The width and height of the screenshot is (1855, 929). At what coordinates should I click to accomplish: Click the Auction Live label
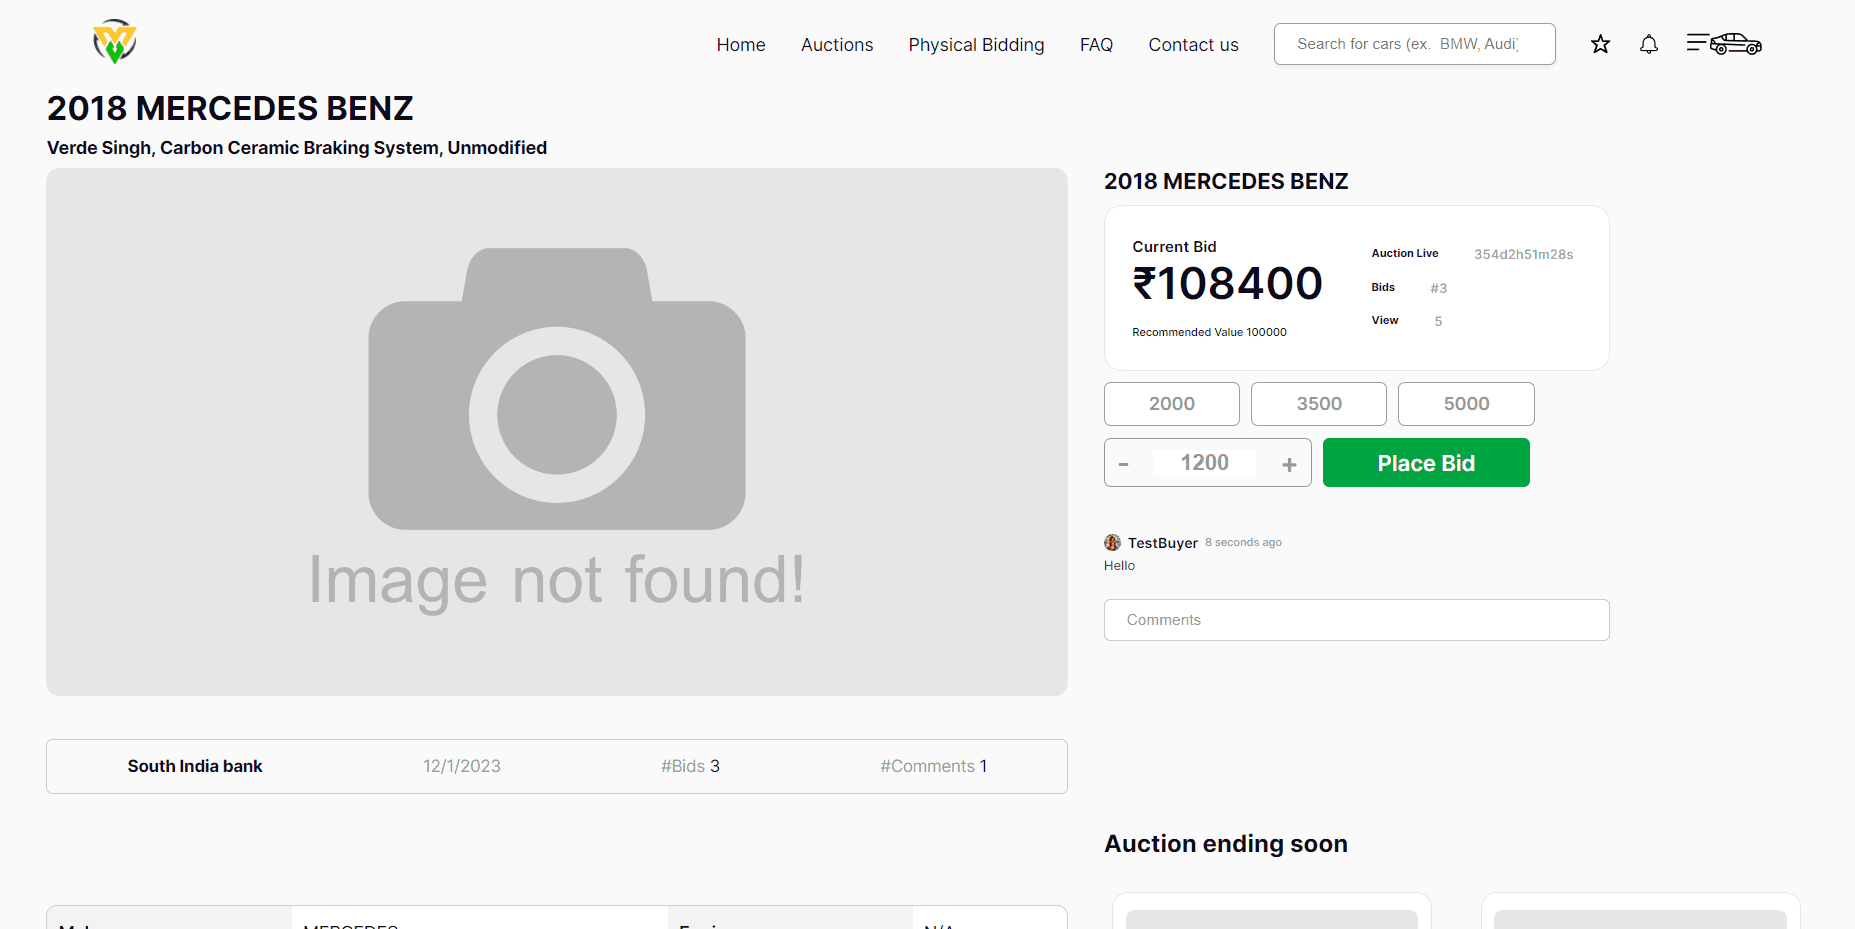point(1405,254)
